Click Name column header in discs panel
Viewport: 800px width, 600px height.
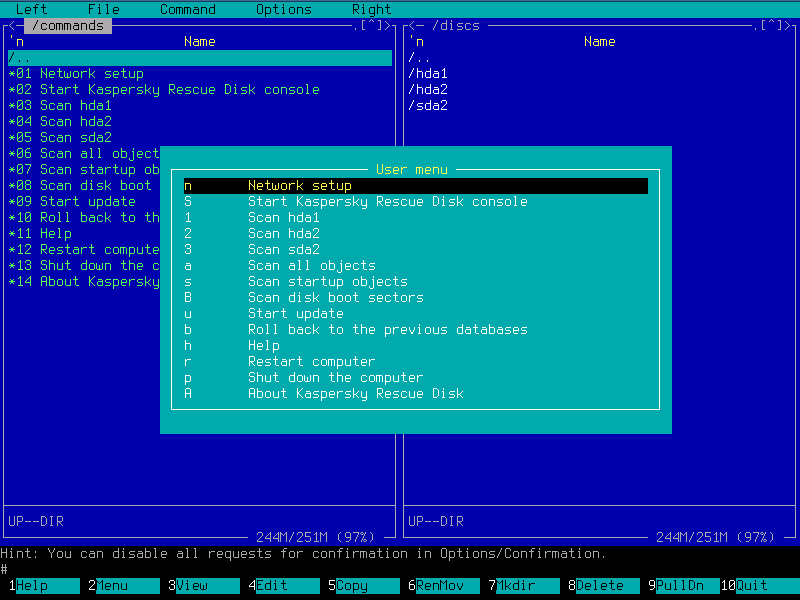pos(600,42)
